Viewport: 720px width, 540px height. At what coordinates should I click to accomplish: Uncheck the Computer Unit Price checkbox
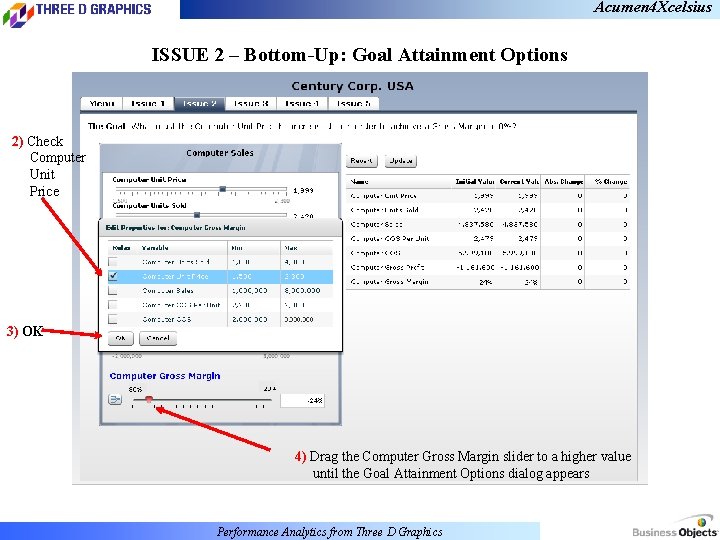(x=112, y=276)
